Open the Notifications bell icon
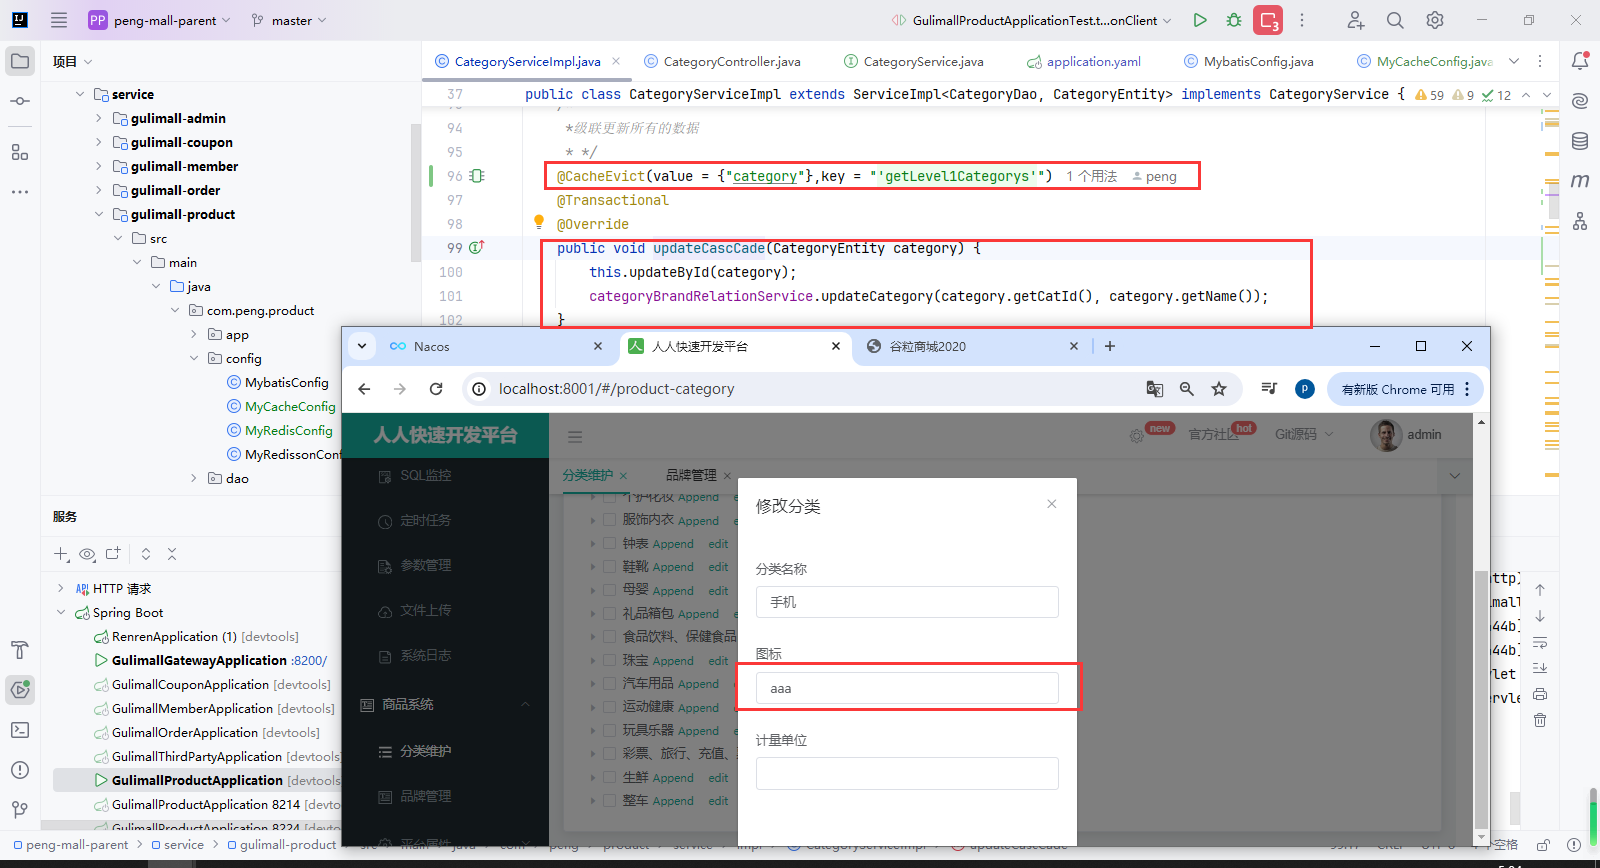The height and width of the screenshot is (868, 1600). point(1580,61)
